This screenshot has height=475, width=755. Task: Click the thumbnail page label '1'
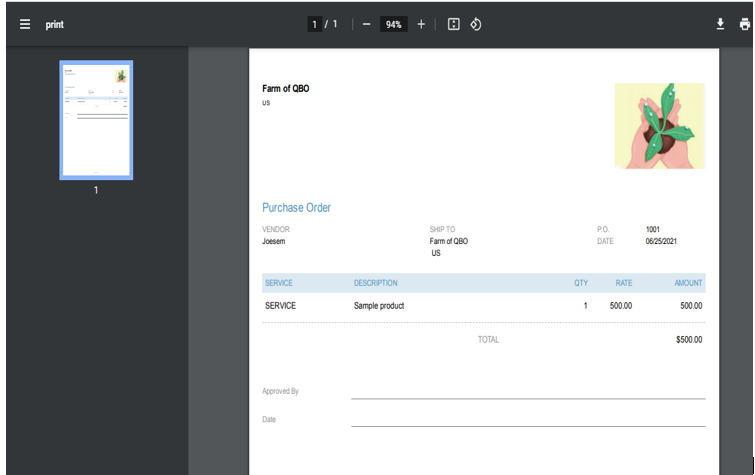96,190
